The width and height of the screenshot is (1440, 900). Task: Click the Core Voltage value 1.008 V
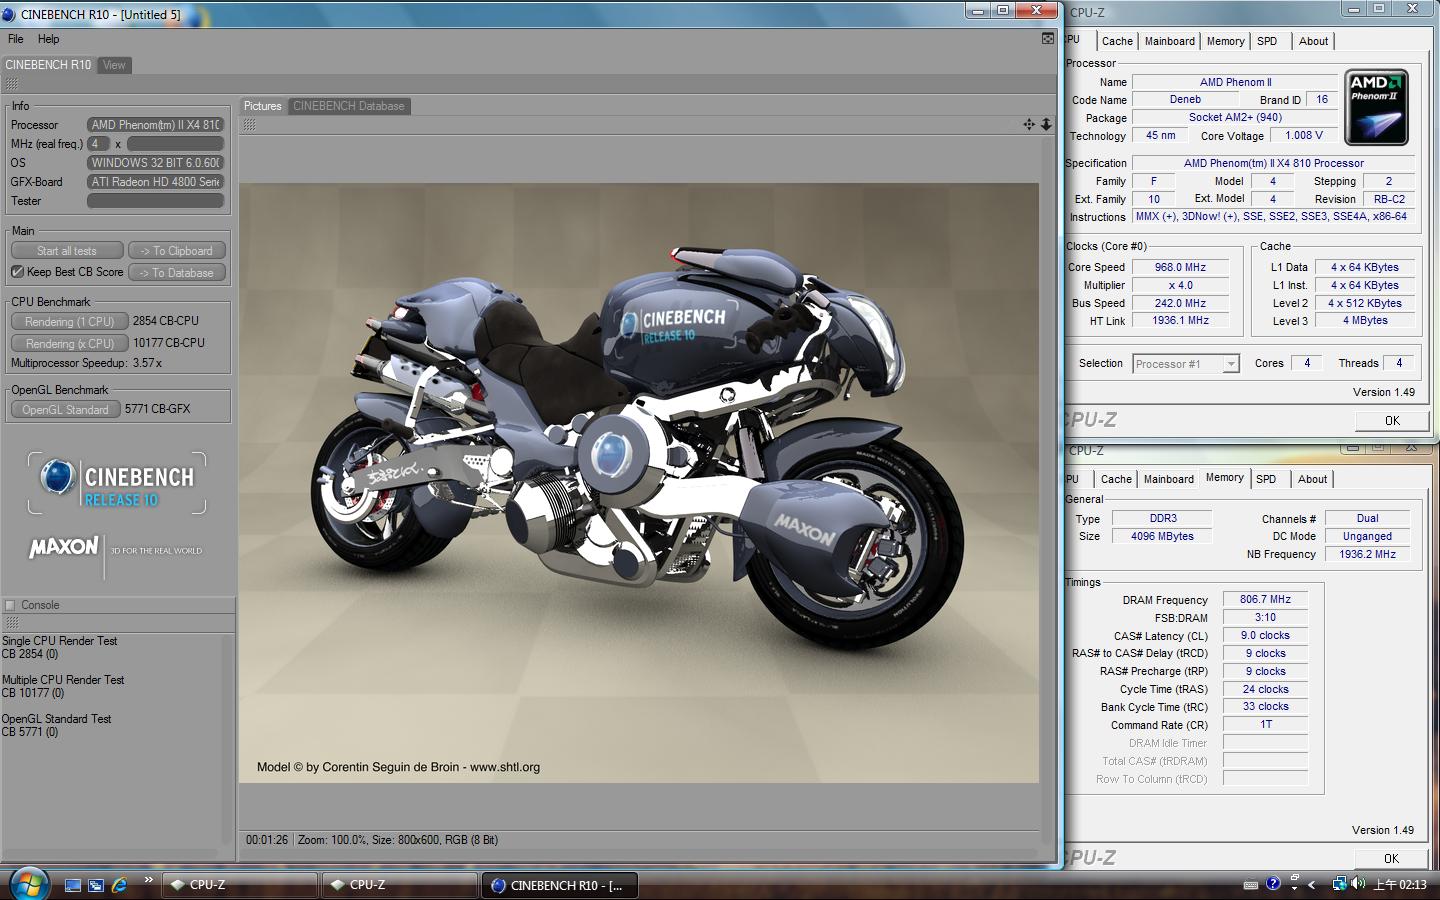(x=1304, y=135)
